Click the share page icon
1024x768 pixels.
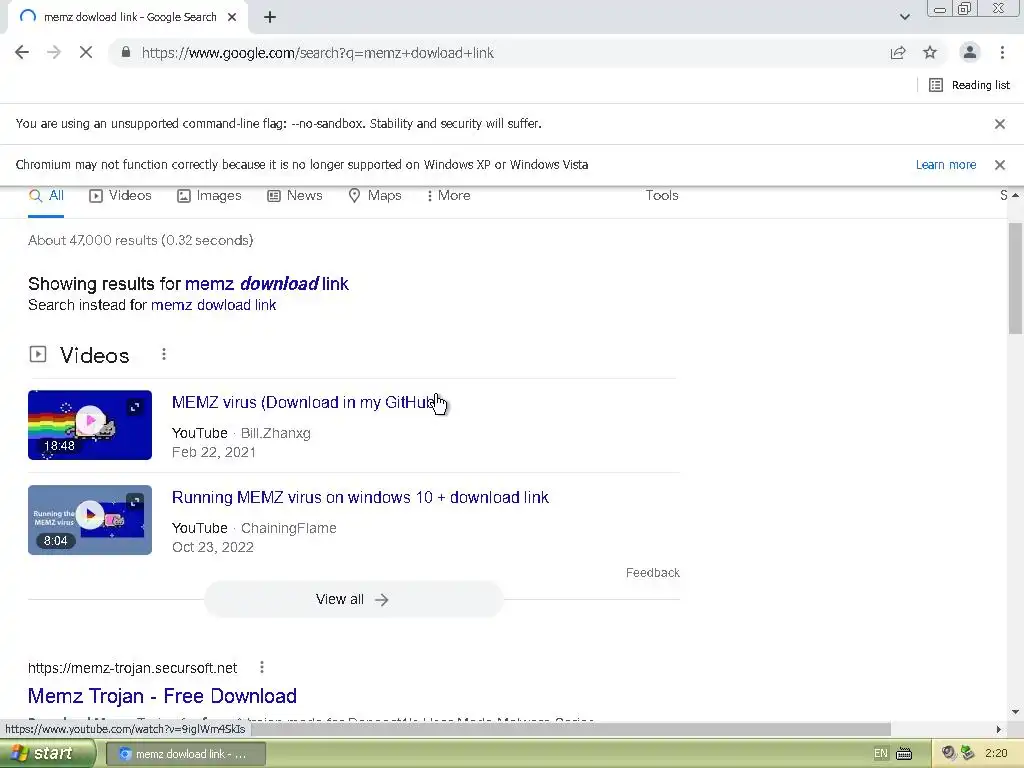click(x=898, y=53)
